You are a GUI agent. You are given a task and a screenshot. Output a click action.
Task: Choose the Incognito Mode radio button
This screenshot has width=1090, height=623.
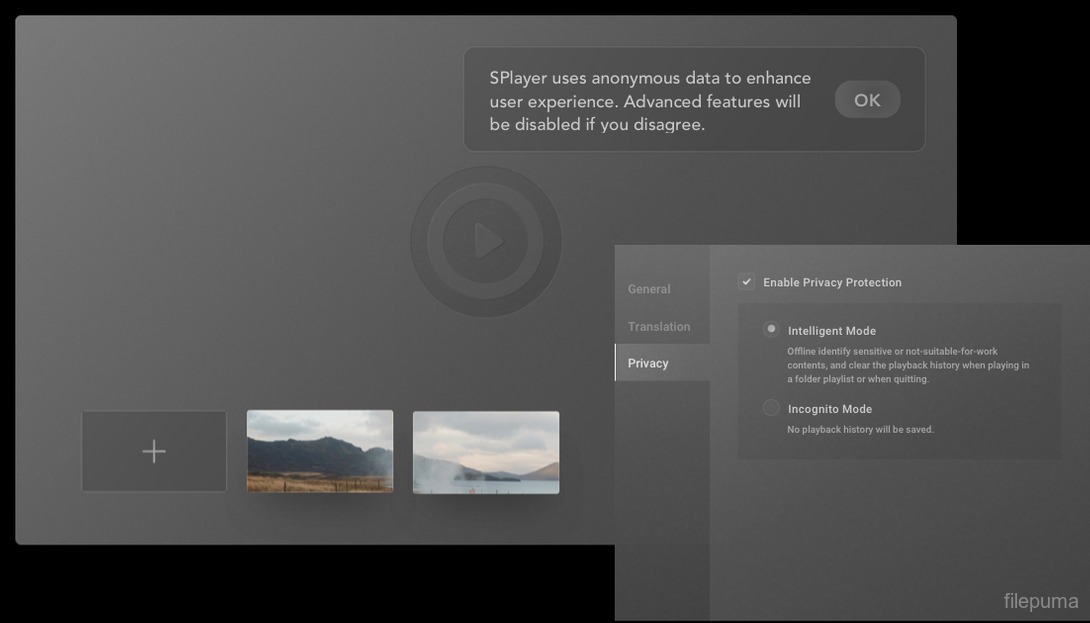pos(771,407)
